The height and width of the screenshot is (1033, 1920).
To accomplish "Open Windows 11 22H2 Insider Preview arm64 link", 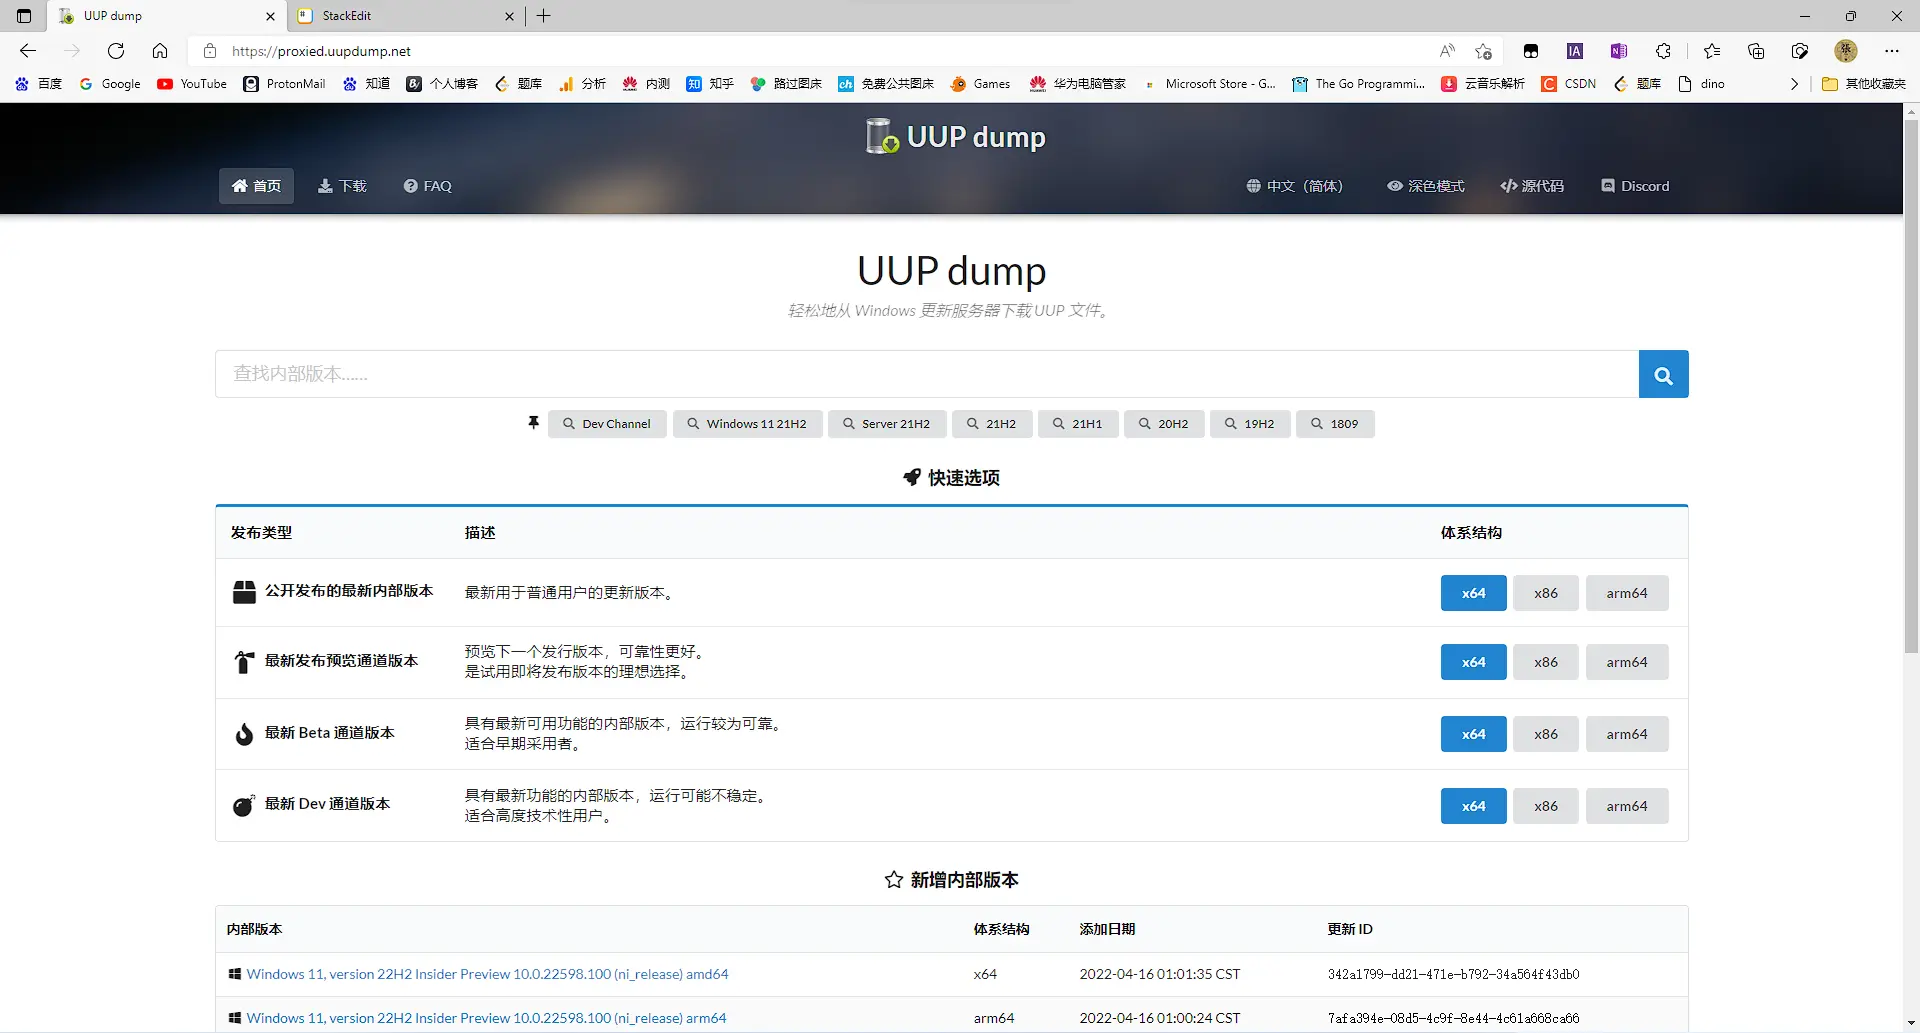I will 486,1018.
